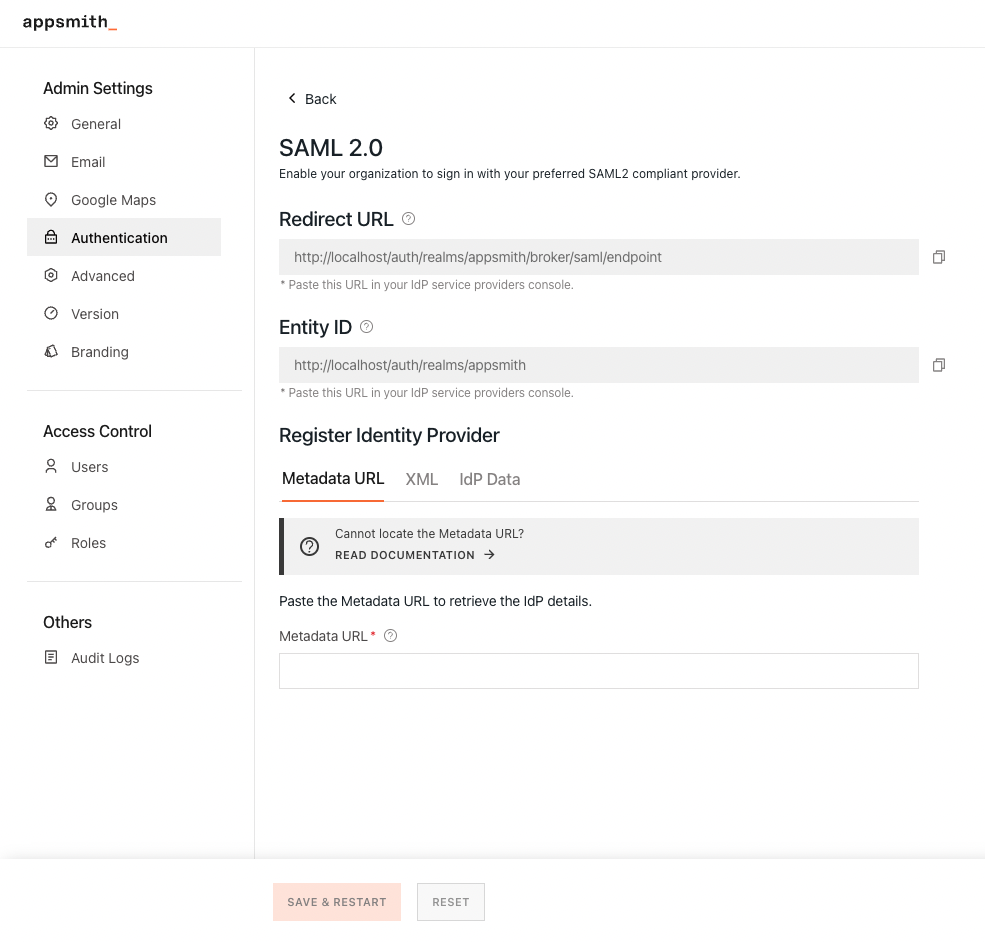This screenshot has width=985, height=942.
Task: Open the Metadata URL help tooltip
Action: (x=390, y=635)
